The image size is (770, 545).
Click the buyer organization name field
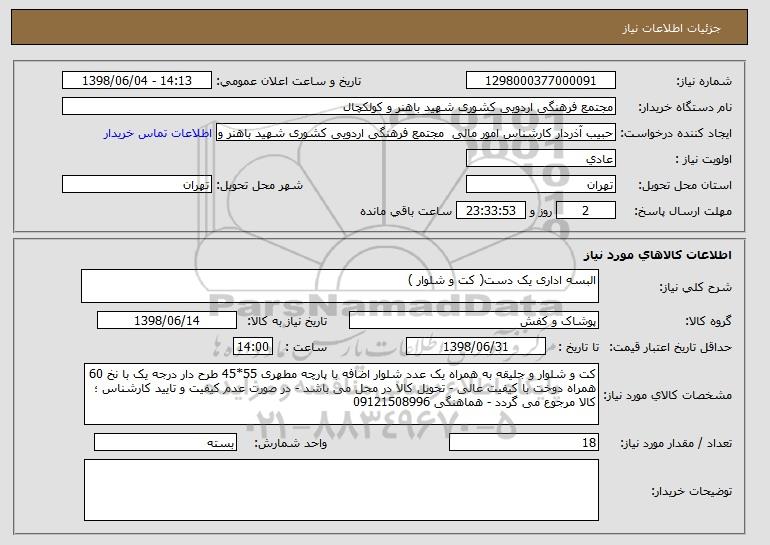[339, 107]
